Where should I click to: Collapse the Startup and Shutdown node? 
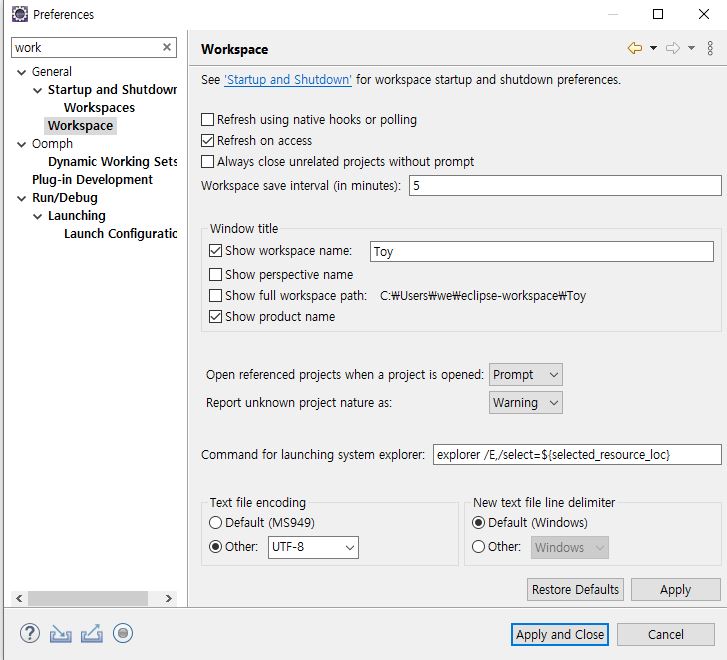pyautogui.click(x=38, y=90)
